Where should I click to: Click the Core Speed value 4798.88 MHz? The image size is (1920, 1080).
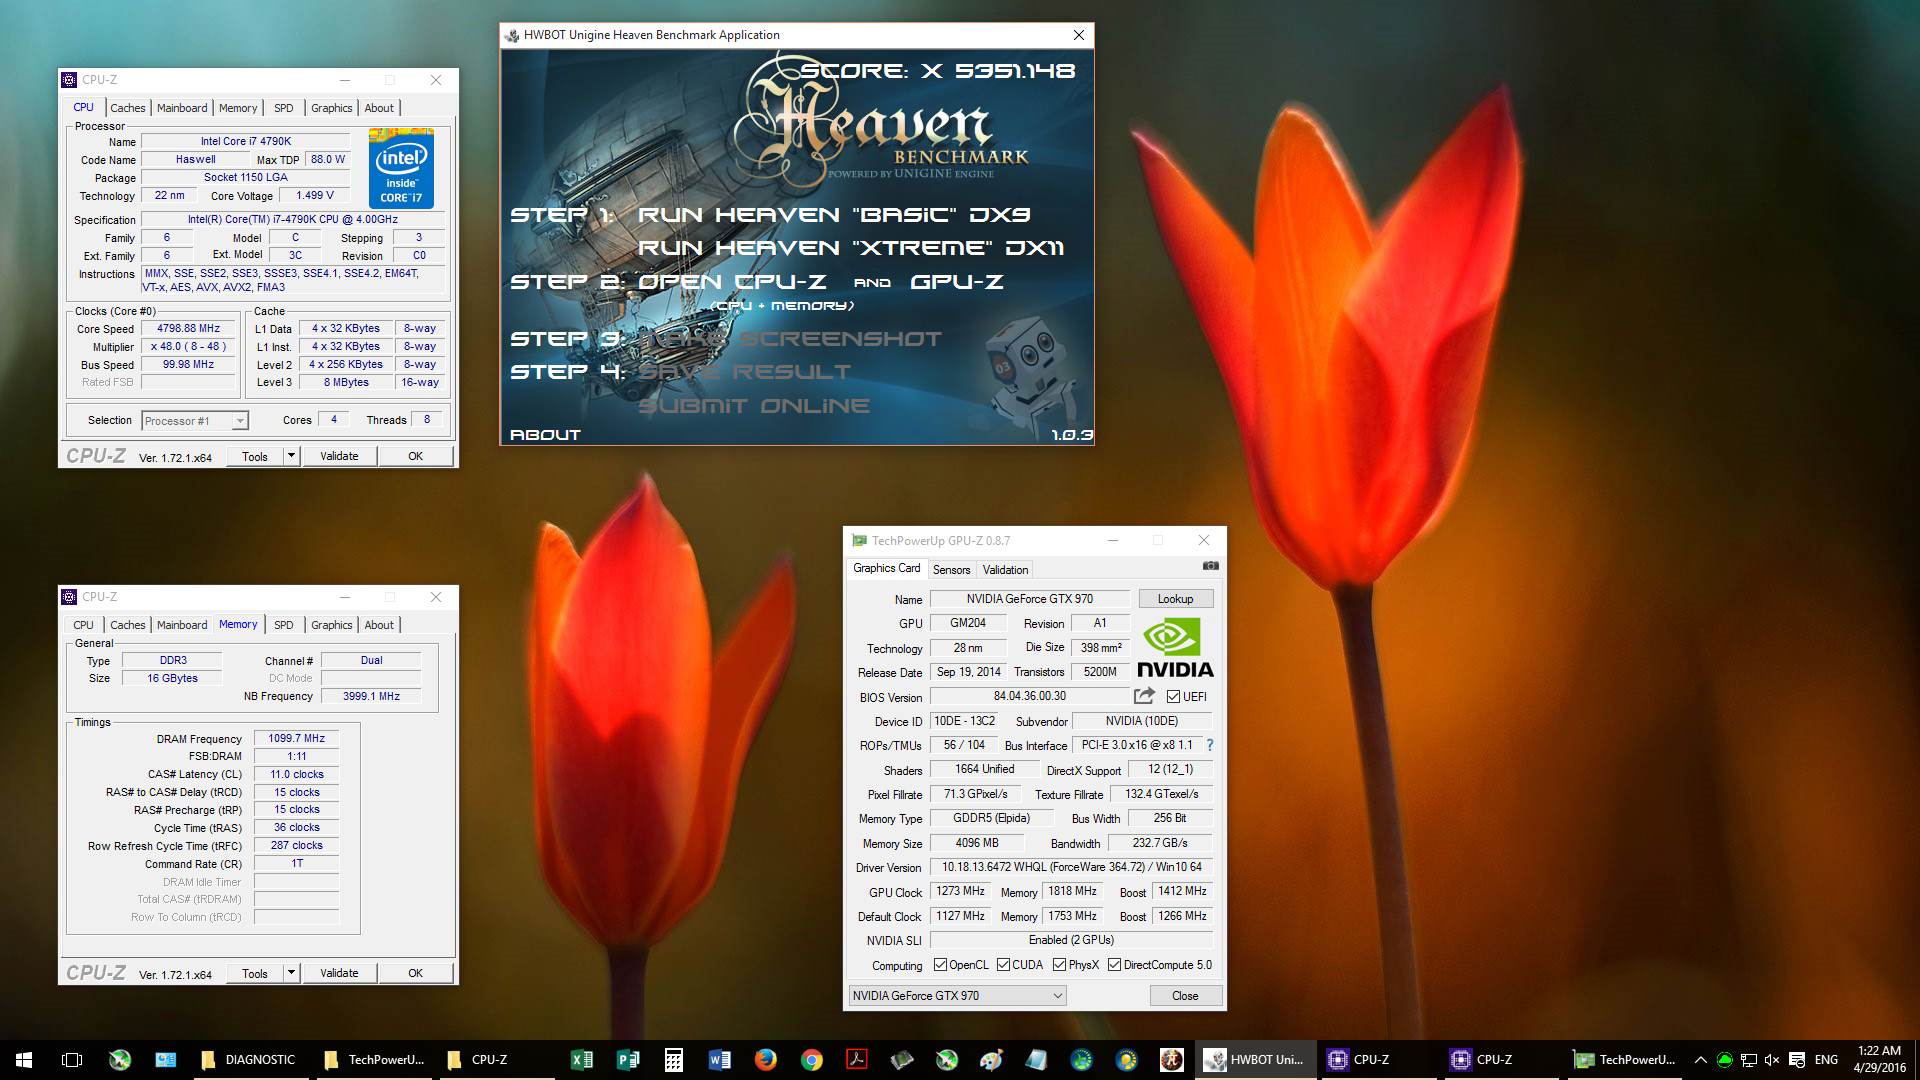(188, 328)
